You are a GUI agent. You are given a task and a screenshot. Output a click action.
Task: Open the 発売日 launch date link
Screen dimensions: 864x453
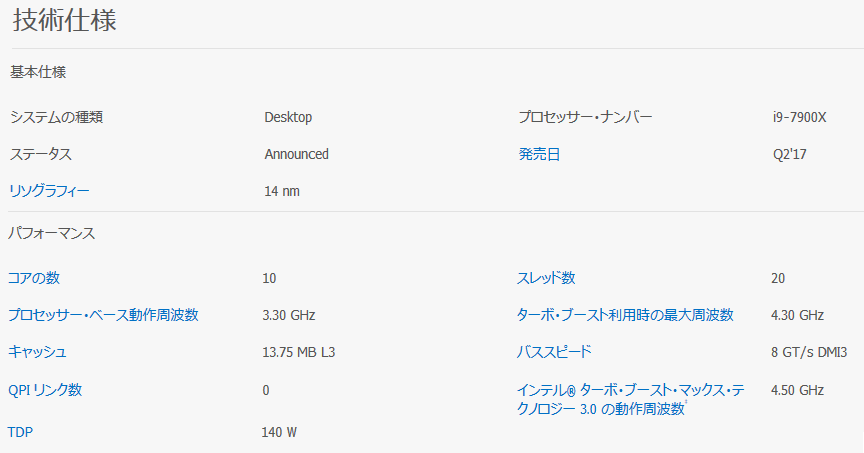pos(539,154)
